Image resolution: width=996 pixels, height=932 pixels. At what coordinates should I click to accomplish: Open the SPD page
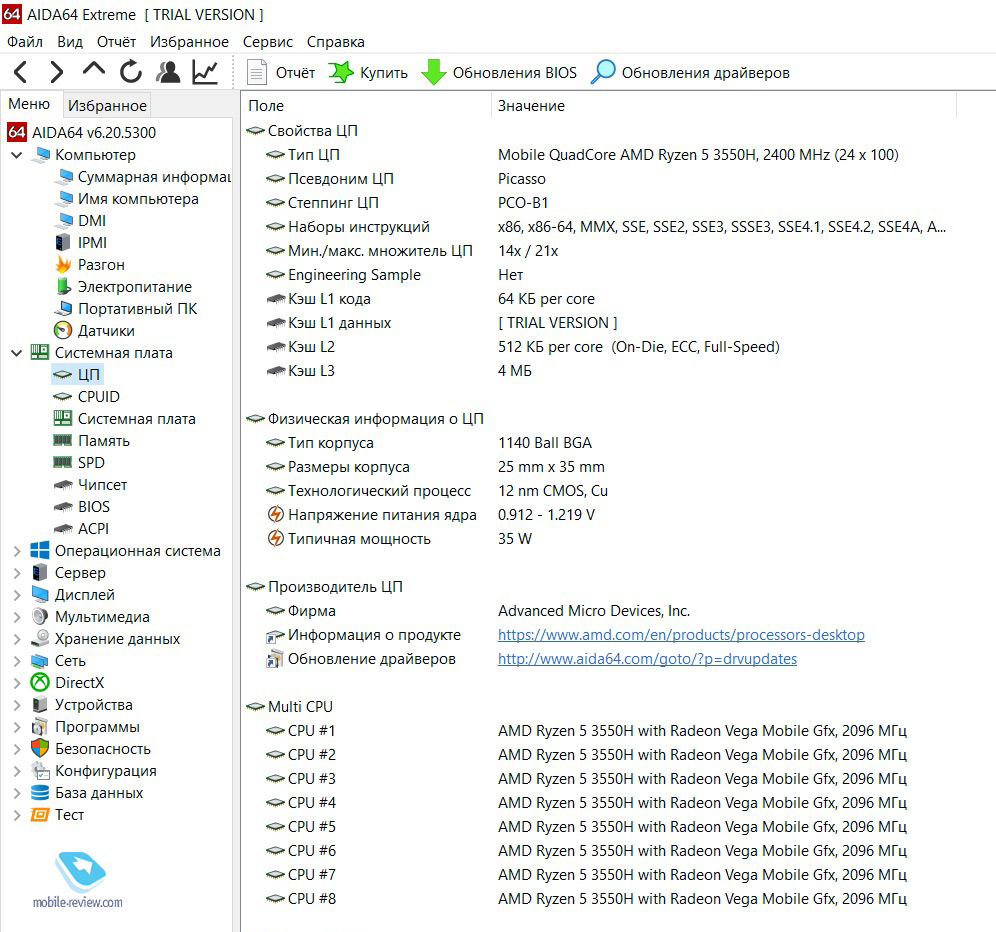point(79,463)
